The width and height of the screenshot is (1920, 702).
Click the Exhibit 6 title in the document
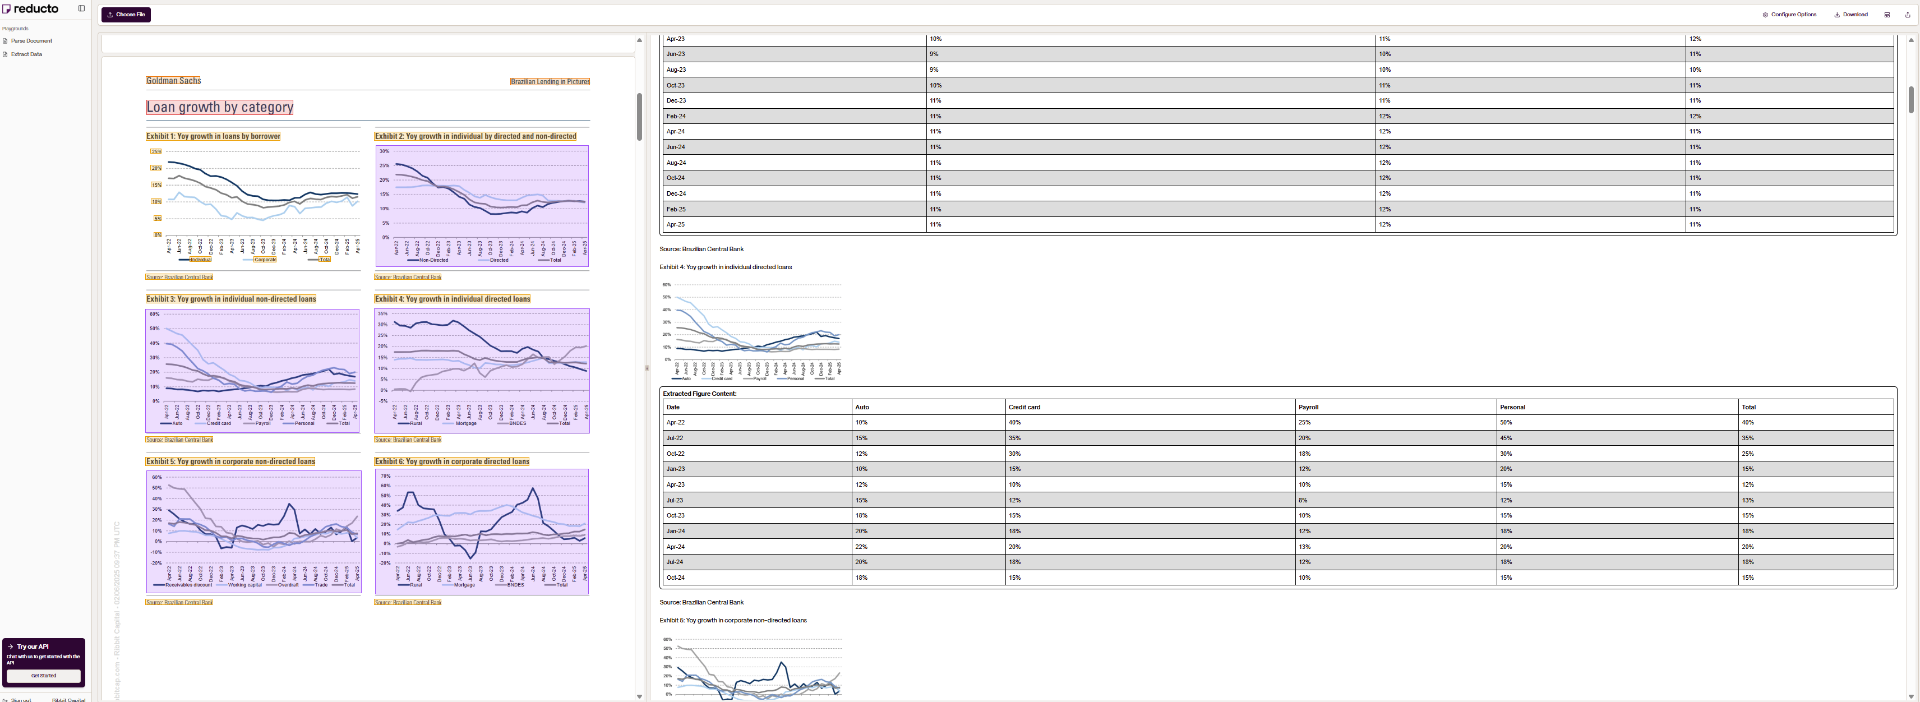(x=452, y=462)
